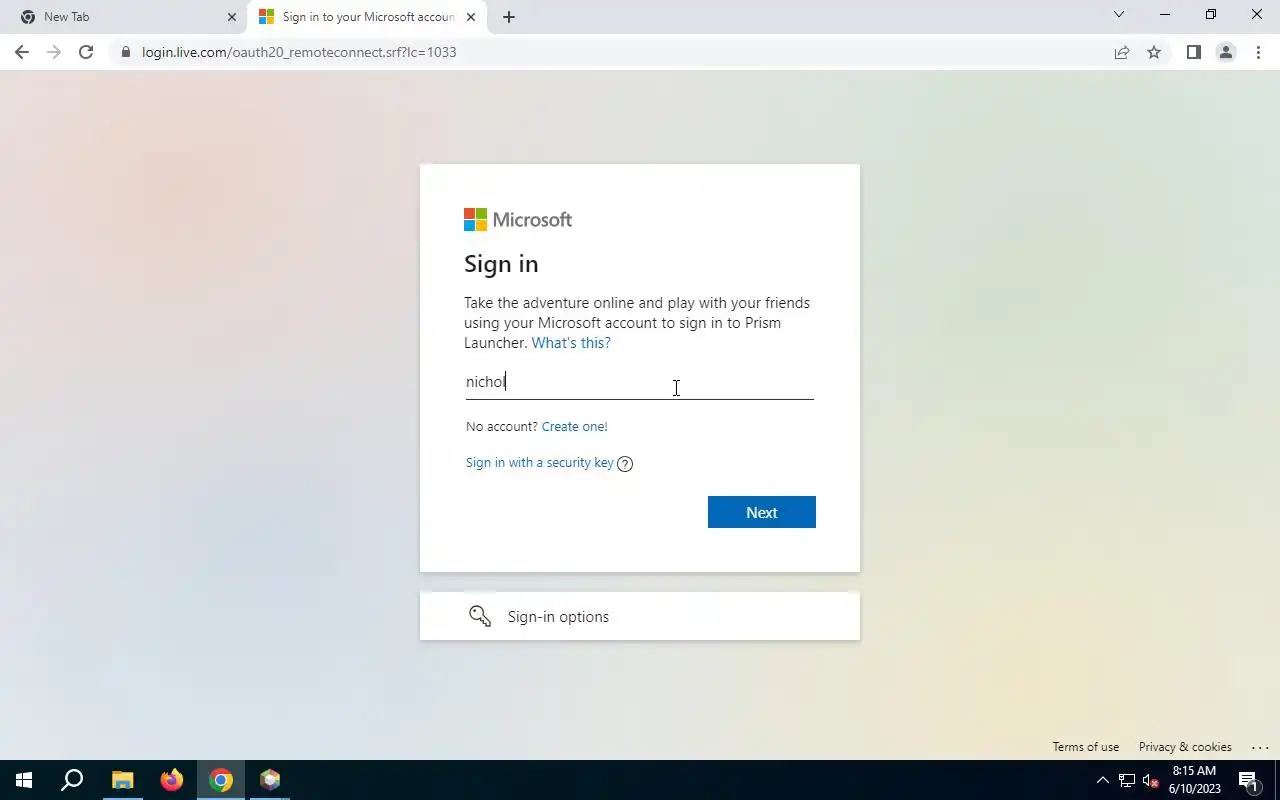Open File Explorer from the taskbar

click(122, 780)
